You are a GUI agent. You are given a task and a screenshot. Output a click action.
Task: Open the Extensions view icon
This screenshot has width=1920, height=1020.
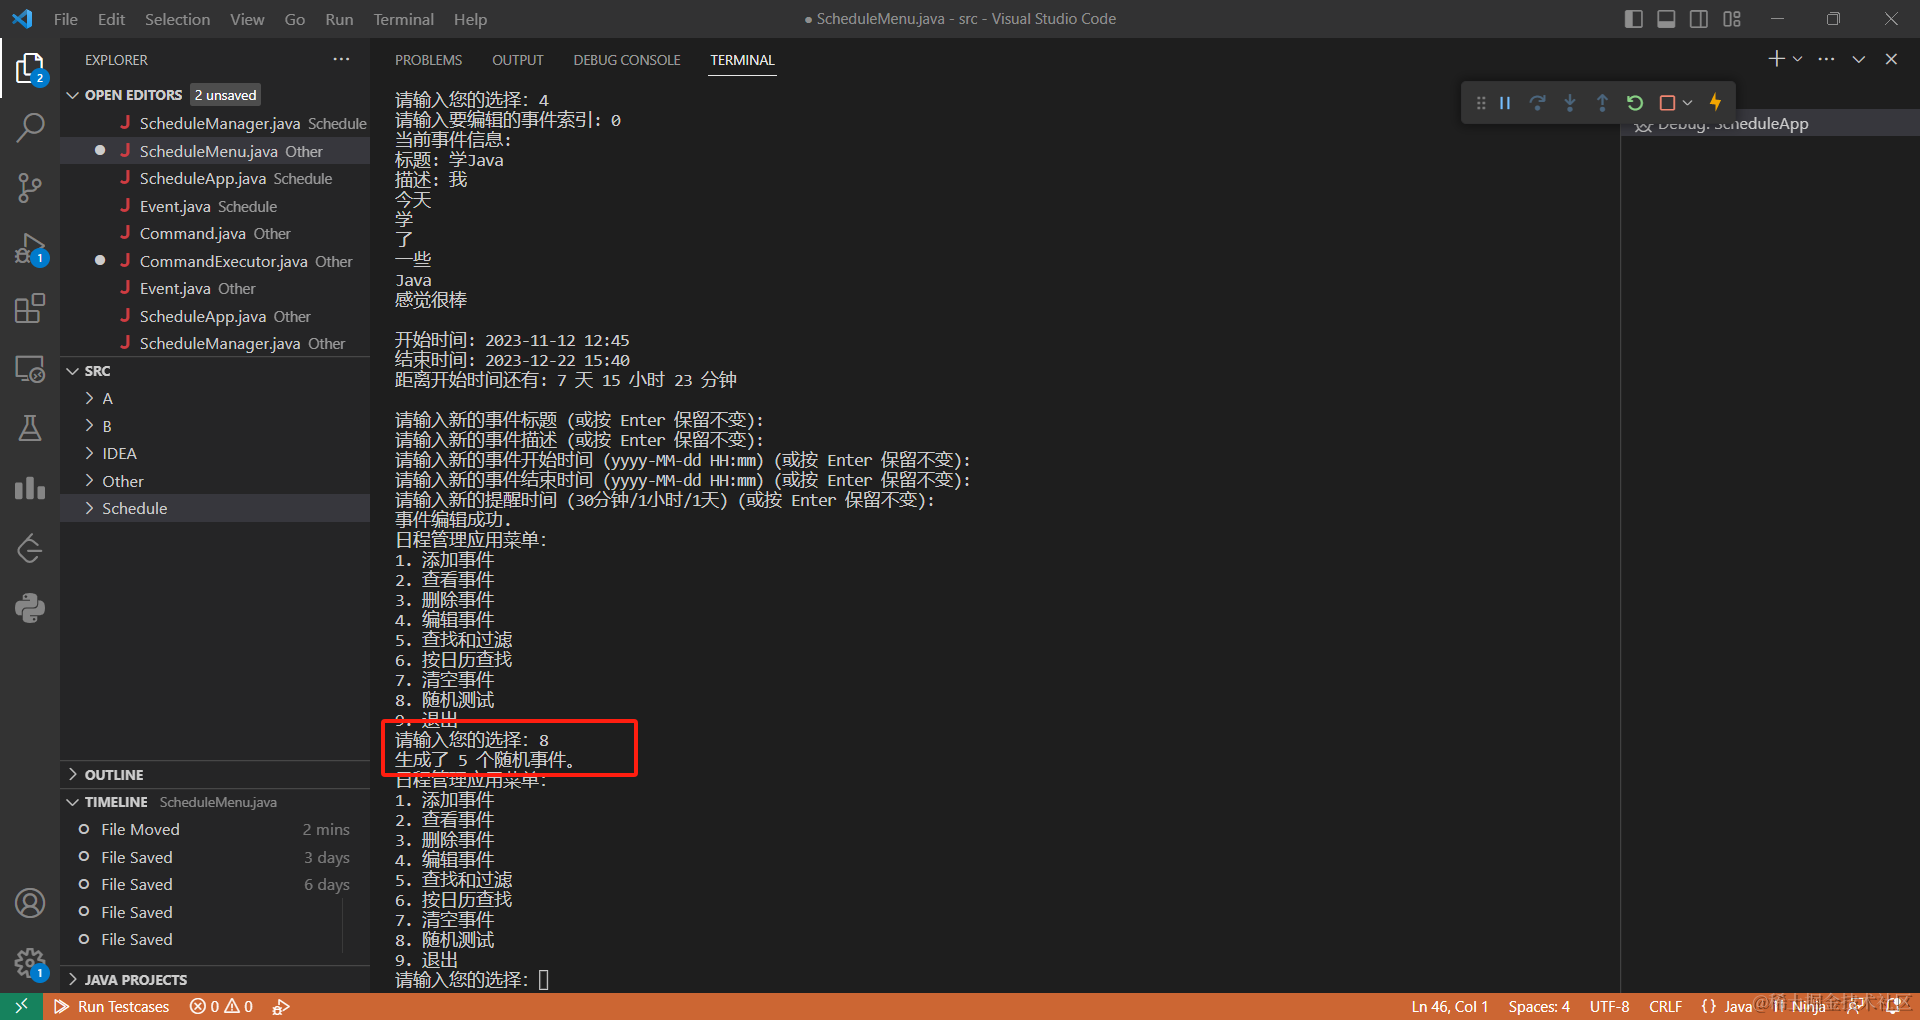(x=30, y=308)
